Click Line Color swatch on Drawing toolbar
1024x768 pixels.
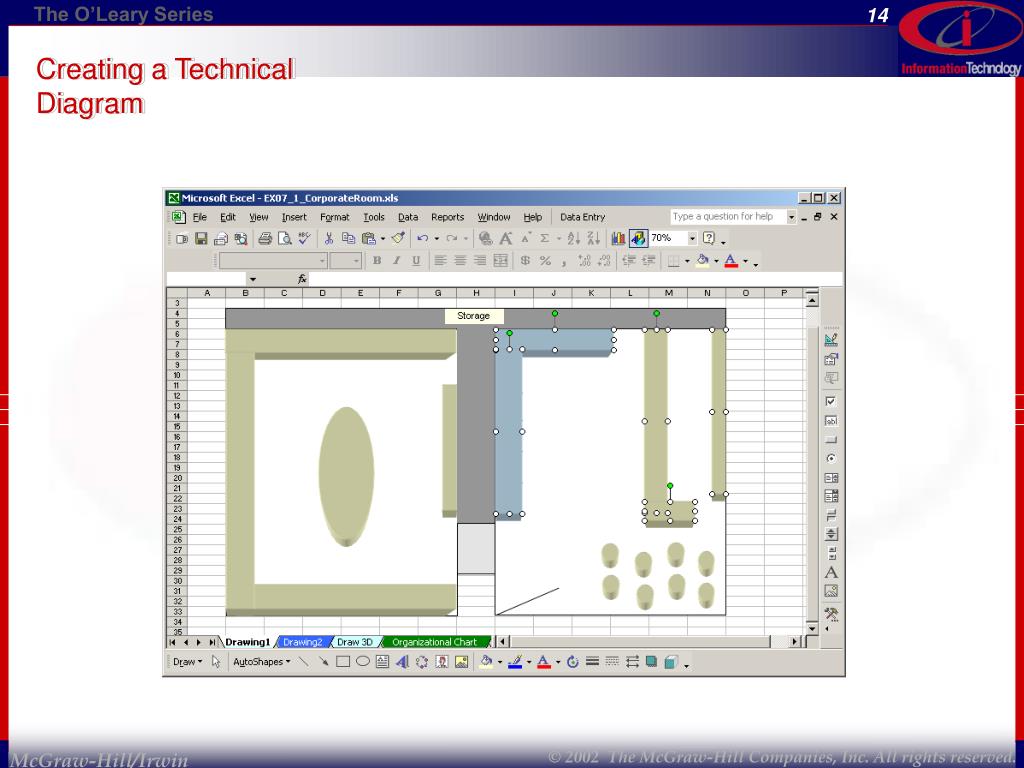pos(515,662)
